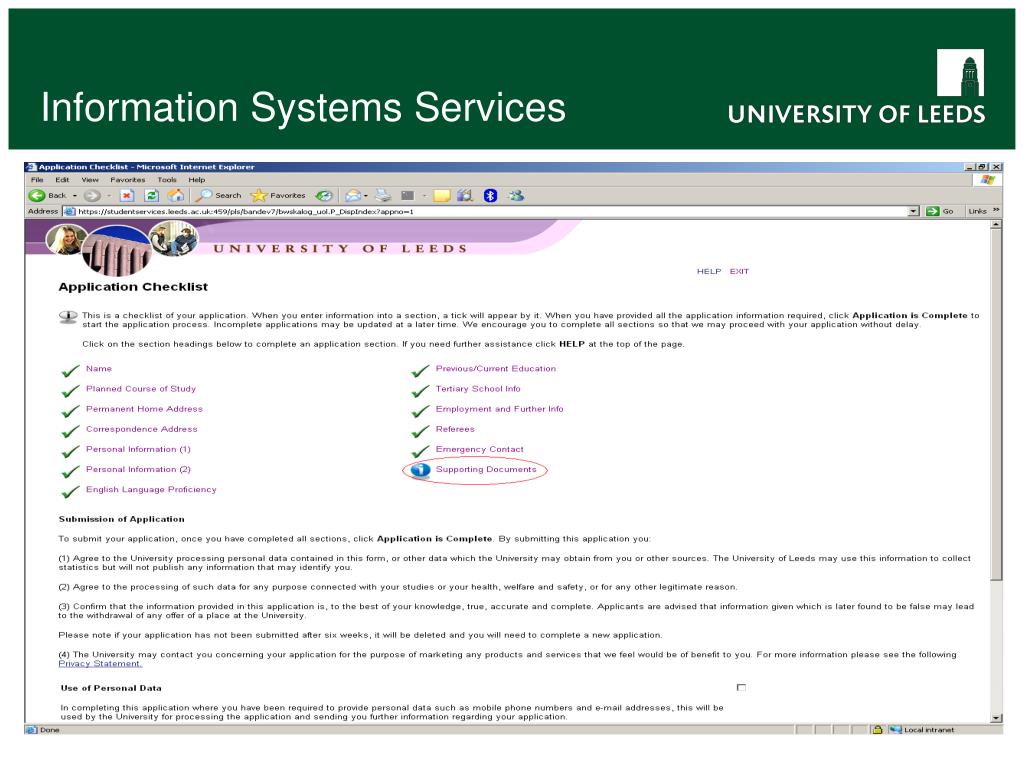1024x768 pixels.
Task: Click the EXIT link at top of page
Action: [739, 271]
